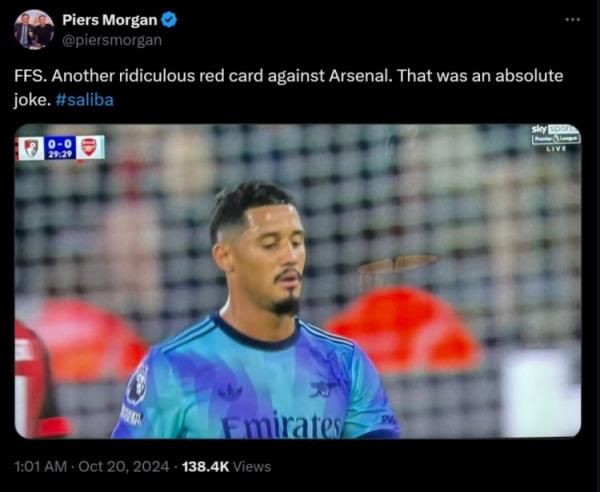Viewport: 600px width, 492px height.
Task: Click the Adidas logo on the jersey
Action: point(230,393)
